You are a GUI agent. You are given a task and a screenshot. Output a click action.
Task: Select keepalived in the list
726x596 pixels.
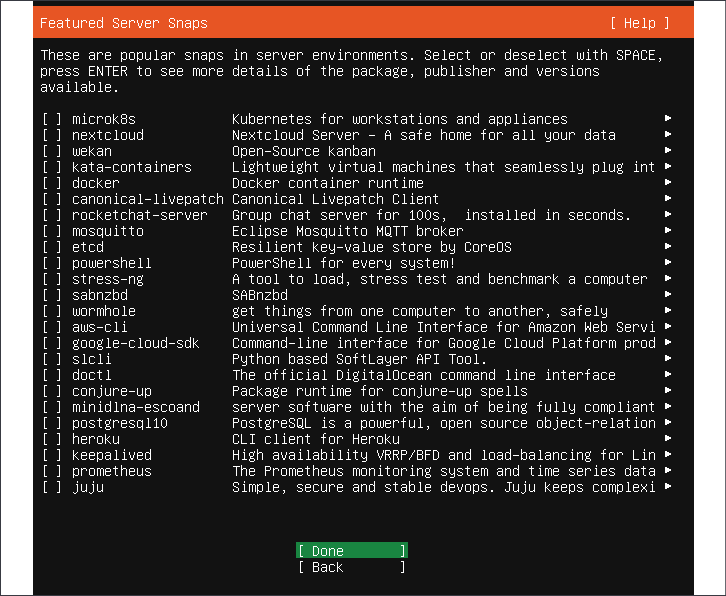(x=112, y=455)
